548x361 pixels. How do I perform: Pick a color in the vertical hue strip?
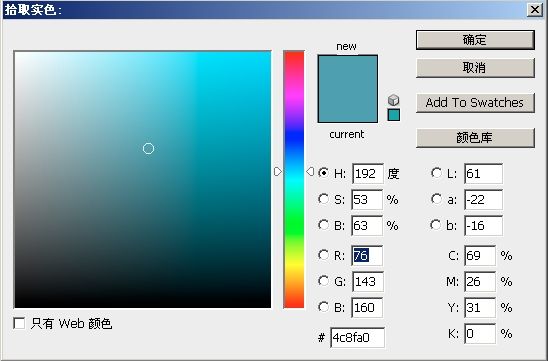pyautogui.click(x=294, y=179)
